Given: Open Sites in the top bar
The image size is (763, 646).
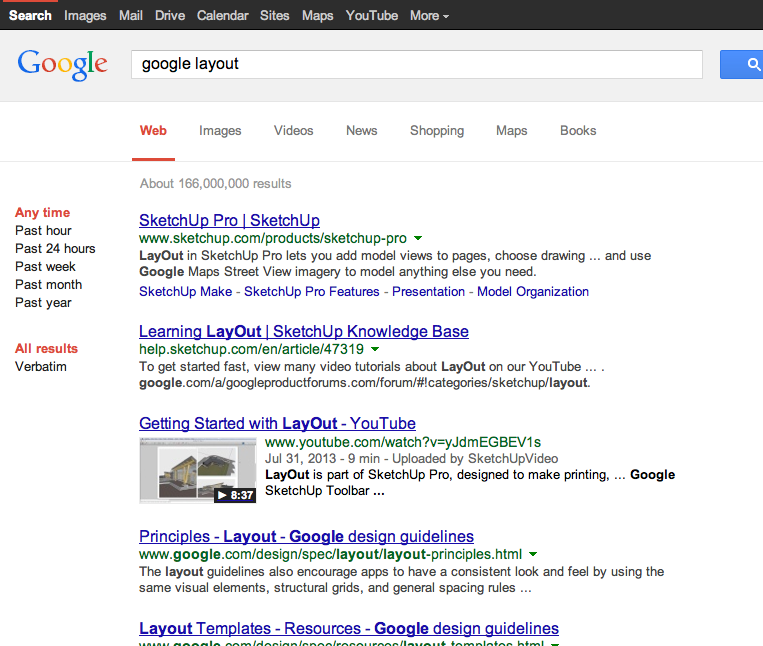Looking at the screenshot, I should (274, 16).
